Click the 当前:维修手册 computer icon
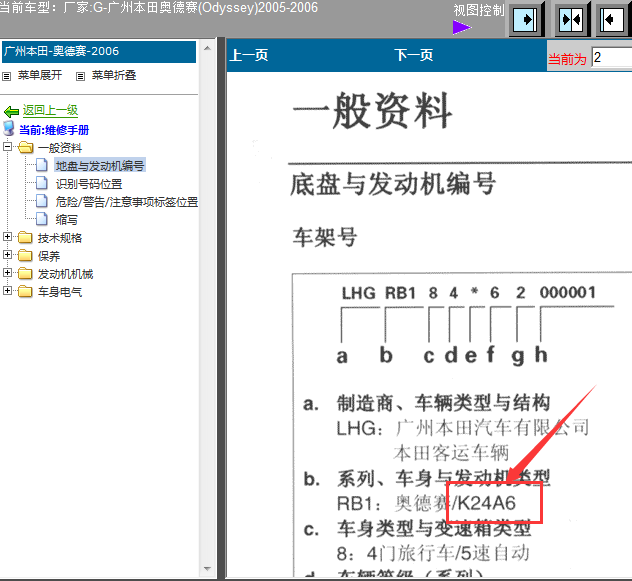 [x=8, y=128]
